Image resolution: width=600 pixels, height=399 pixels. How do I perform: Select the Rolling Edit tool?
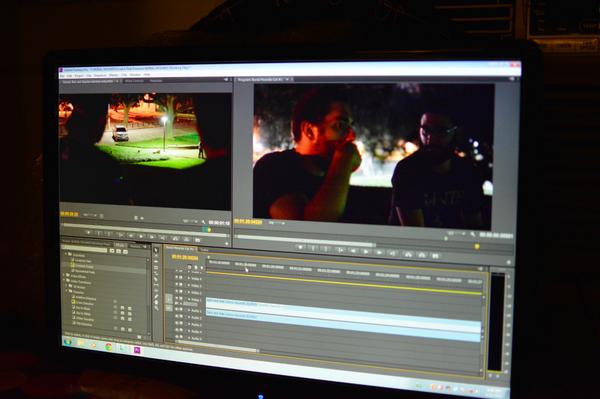pyautogui.click(x=156, y=268)
